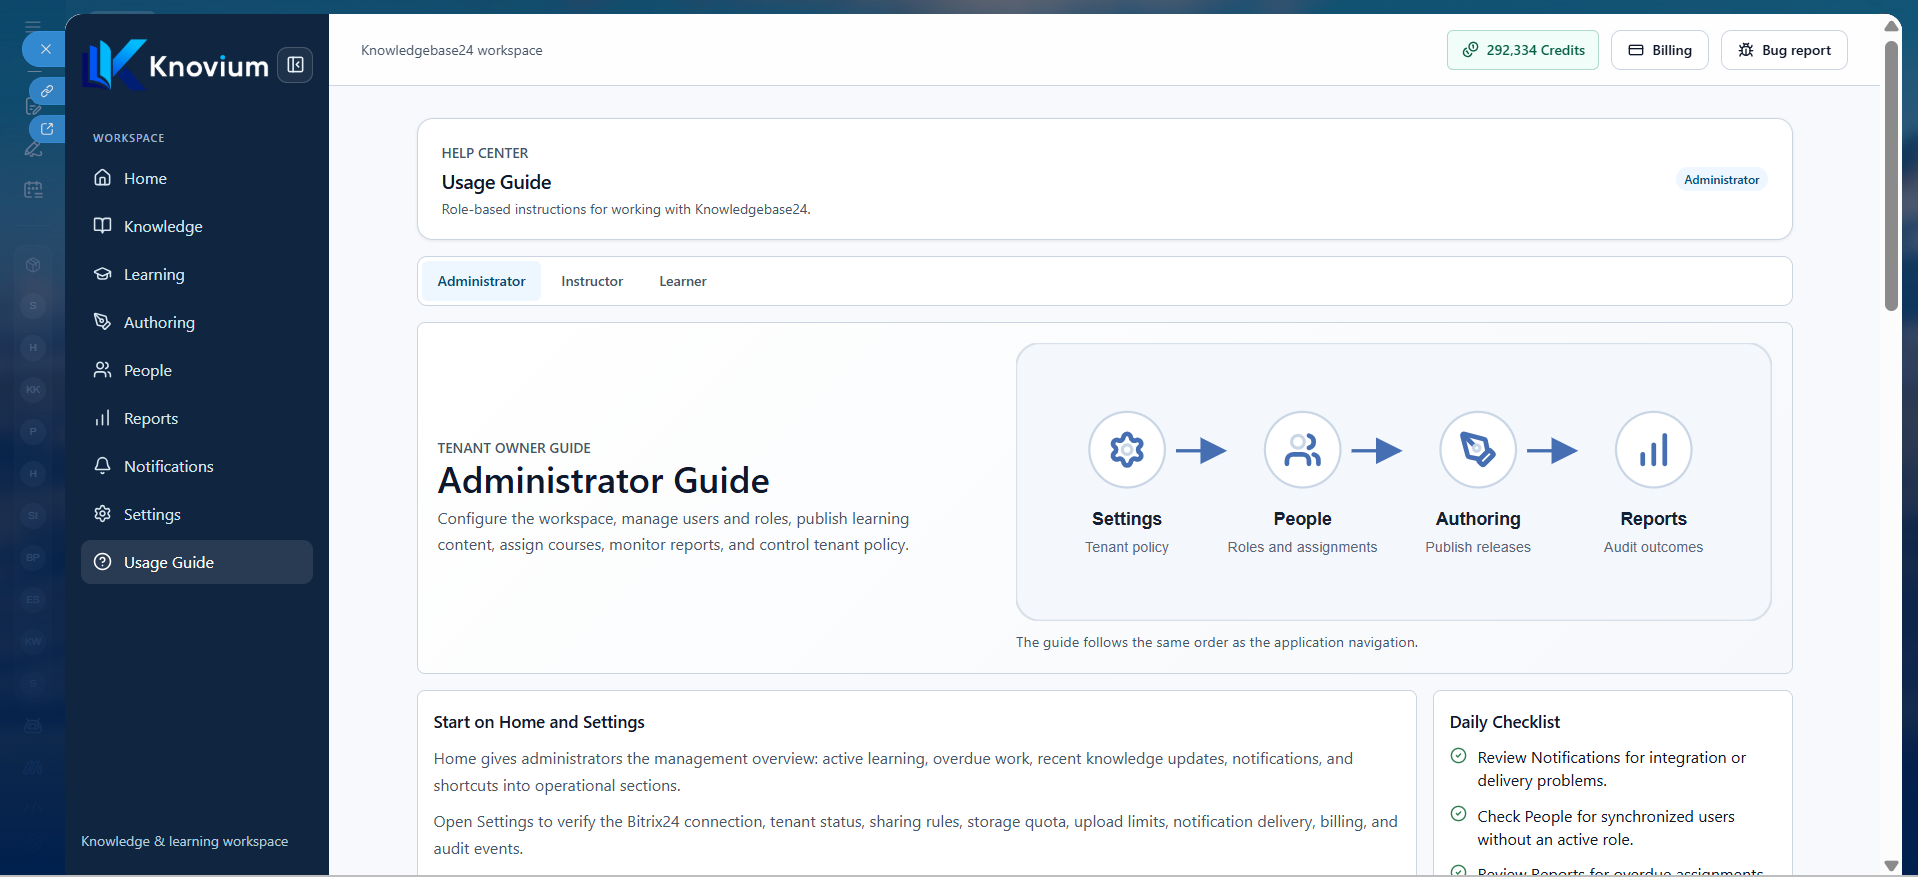Open the hamburger menu at top left
The height and width of the screenshot is (877, 1918).
pos(33,26)
